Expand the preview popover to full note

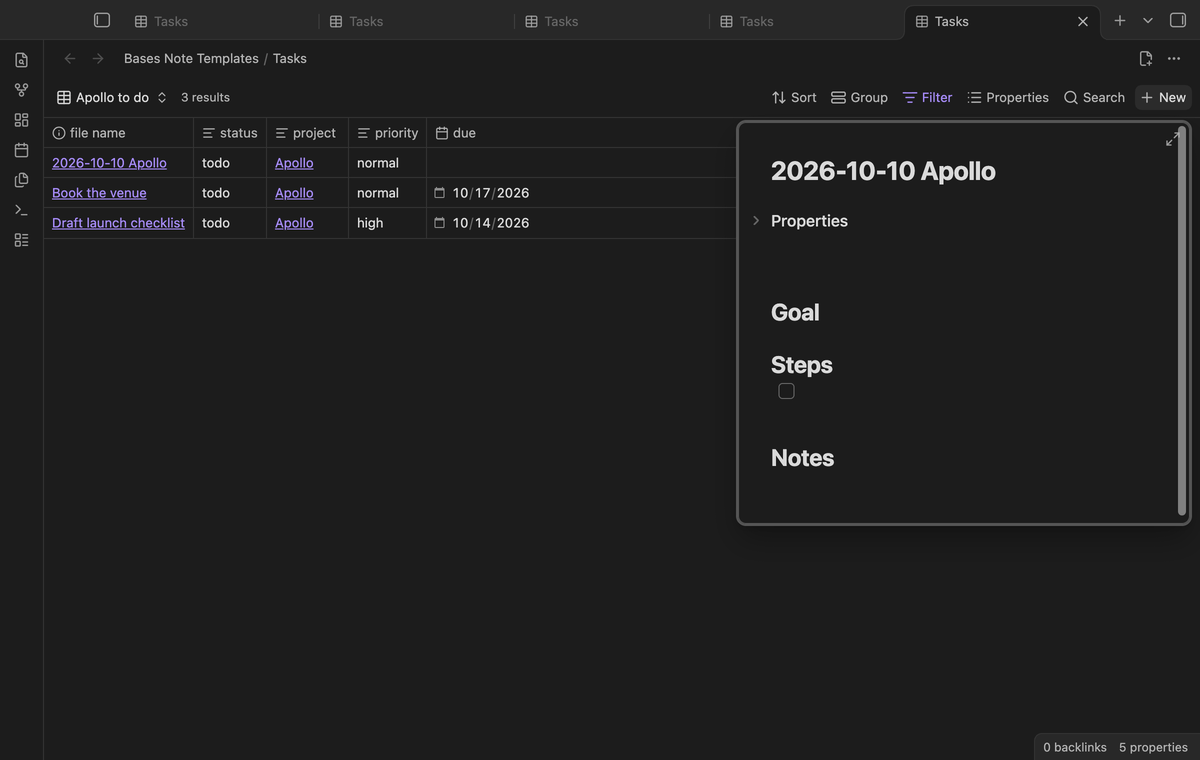click(x=1173, y=139)
